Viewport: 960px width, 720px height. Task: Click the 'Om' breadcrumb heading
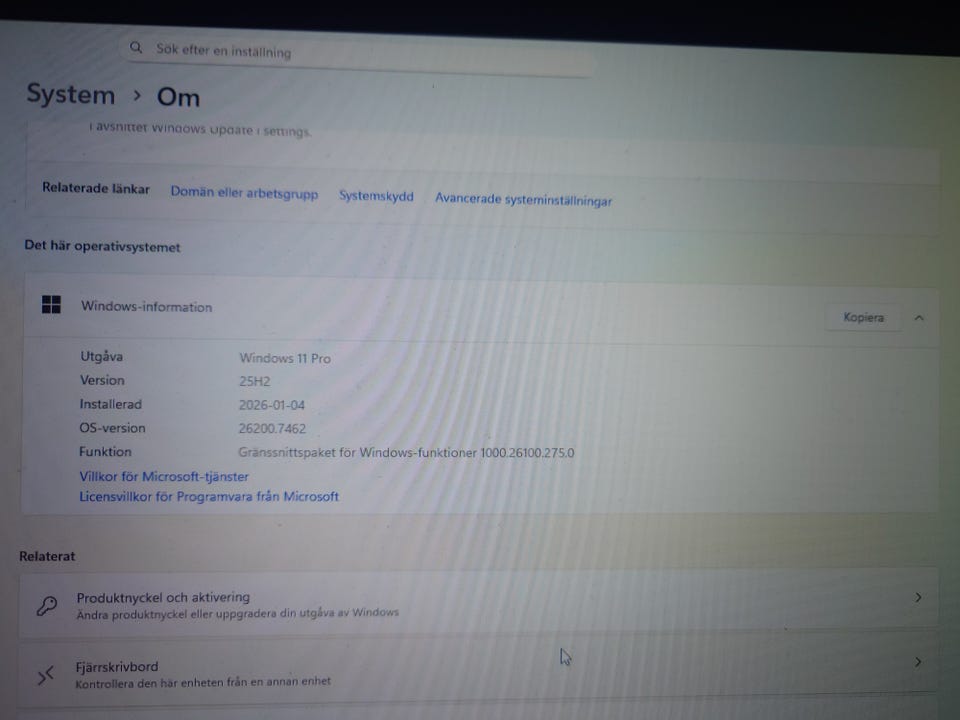[x=178, y=97]
